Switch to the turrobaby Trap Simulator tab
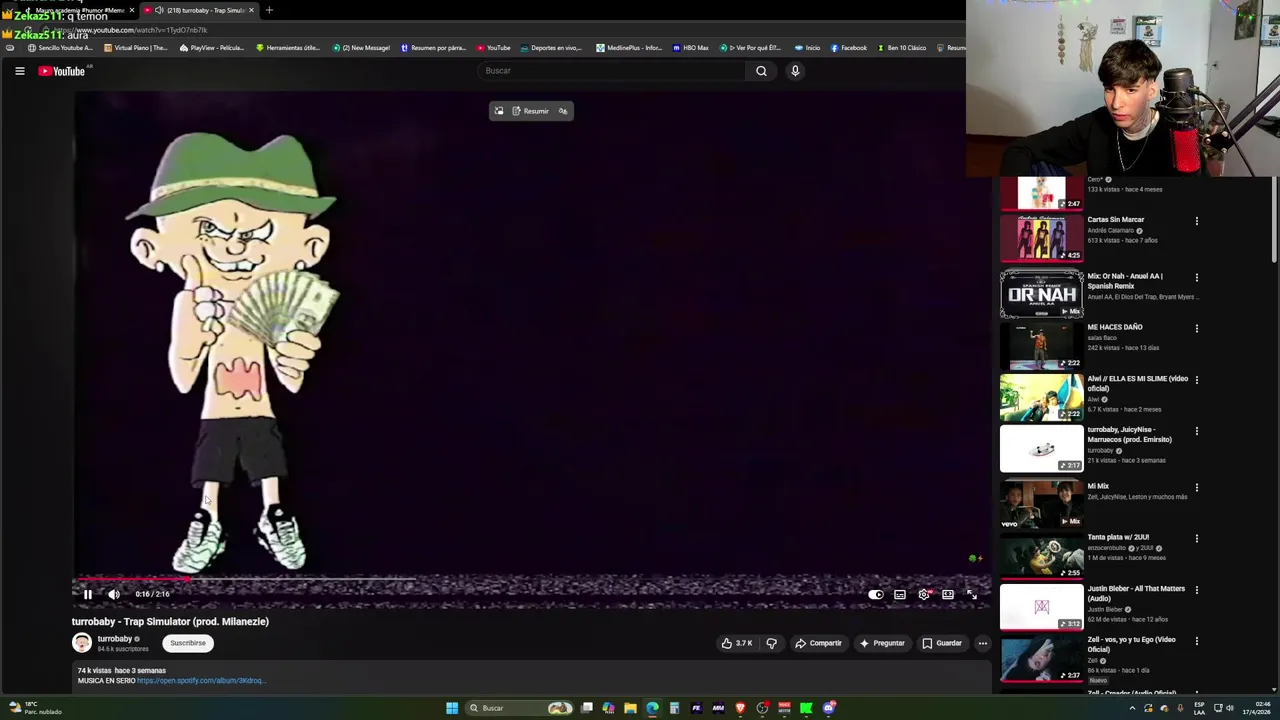Image resolution: width=1280 pixels, height=720 pixels. pyautogui.click(x=199, y=10)
